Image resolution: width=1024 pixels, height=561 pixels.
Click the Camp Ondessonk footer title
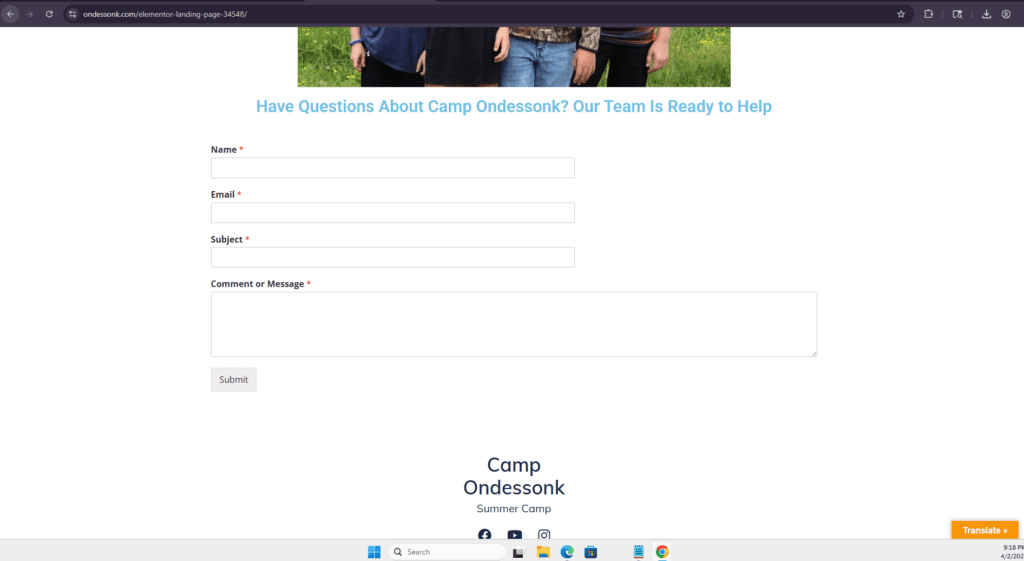tap(514, 476)
